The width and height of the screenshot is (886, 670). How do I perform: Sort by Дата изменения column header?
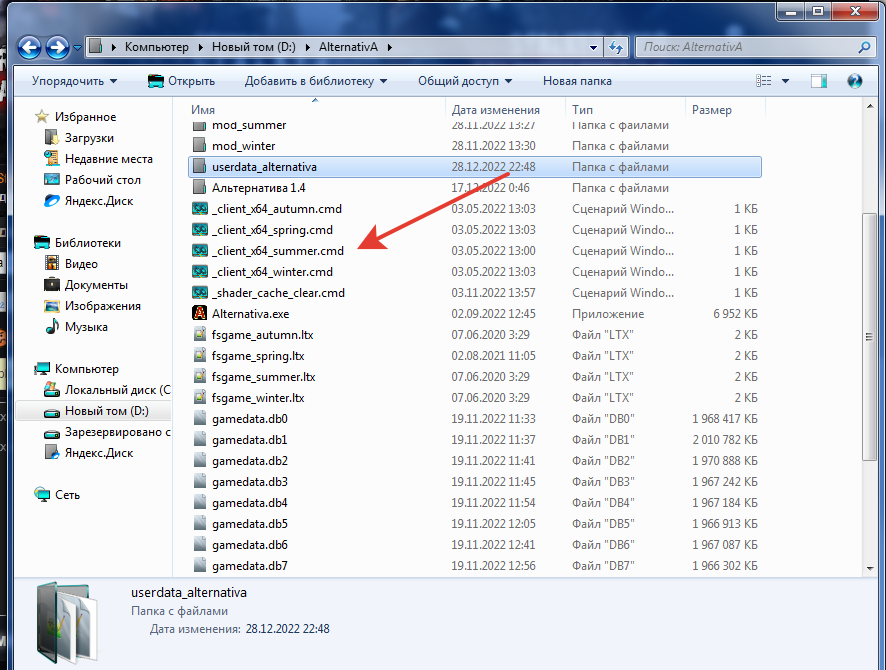(495, 110)
